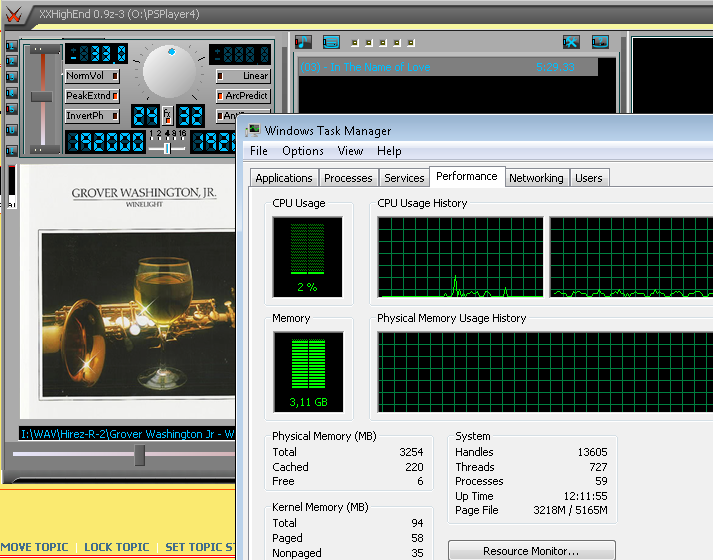The width and height of the screenshot is (713, 560).
Task: Click the Physical Memory Total value 3254
Action: point(411,452)
